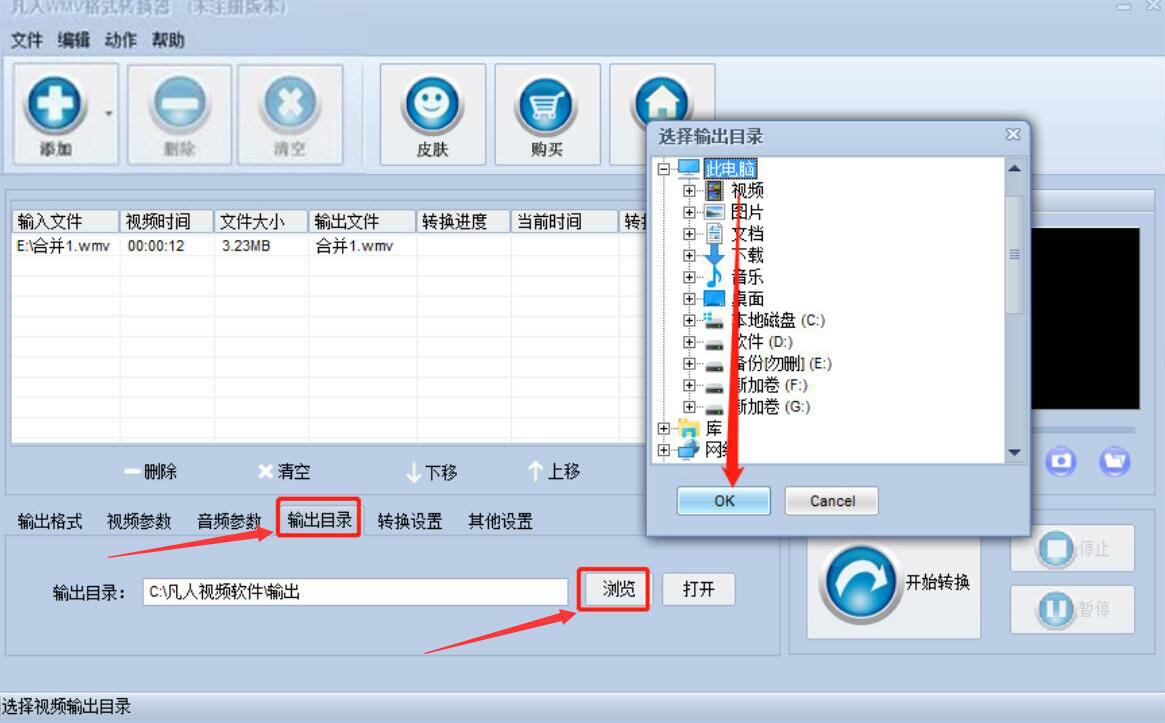Click the 新加卷 (F:) drive icon
Screen dimensions: 1165x723
coord(714,387)
